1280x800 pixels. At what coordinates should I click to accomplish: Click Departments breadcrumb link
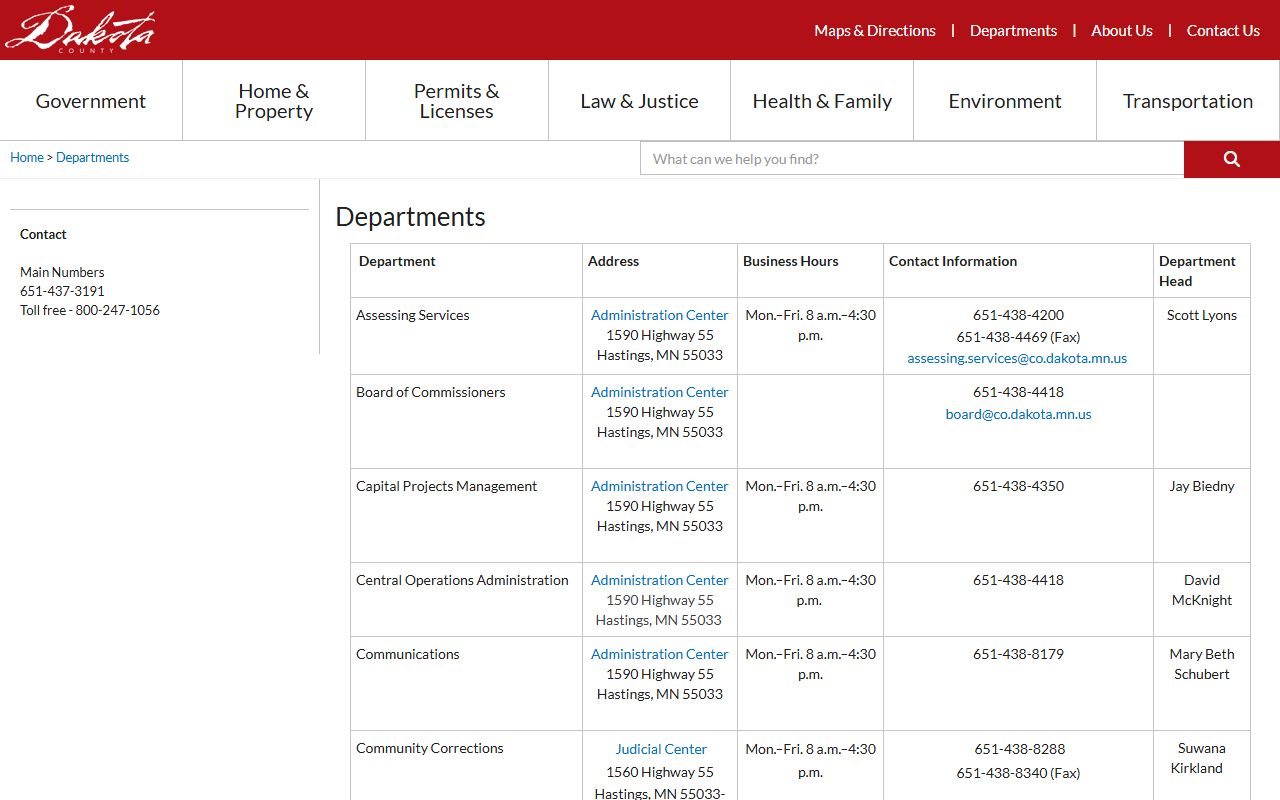92,158
